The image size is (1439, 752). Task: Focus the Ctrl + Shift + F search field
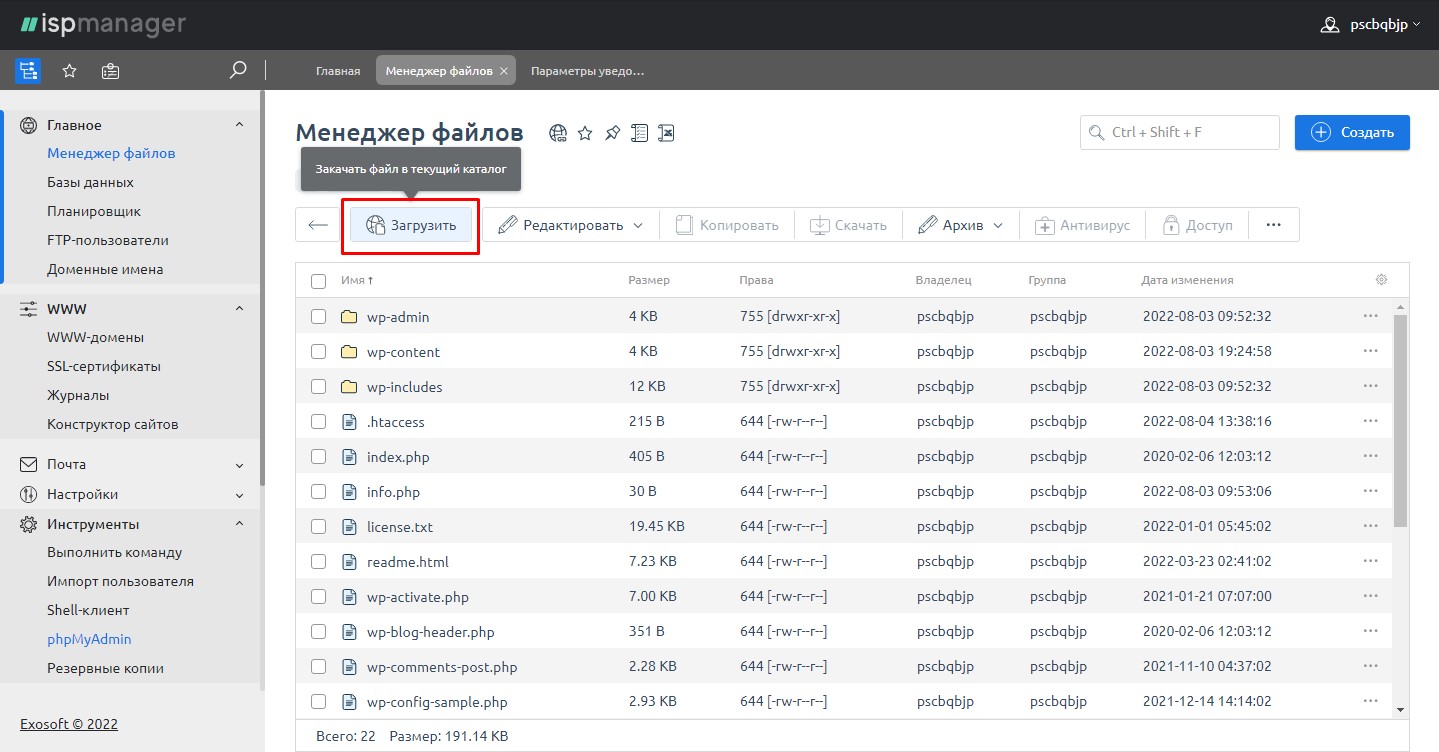tap(1180, 132)
